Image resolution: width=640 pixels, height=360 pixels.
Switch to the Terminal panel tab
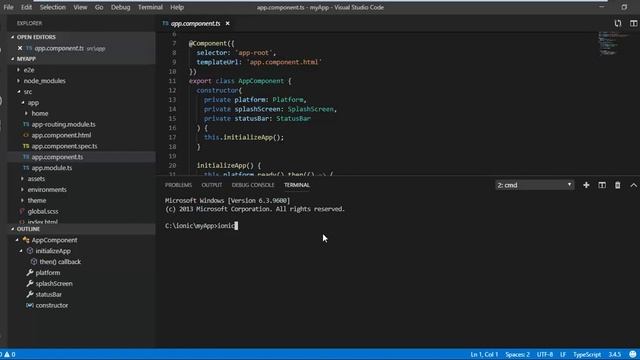tap(297, 185)
